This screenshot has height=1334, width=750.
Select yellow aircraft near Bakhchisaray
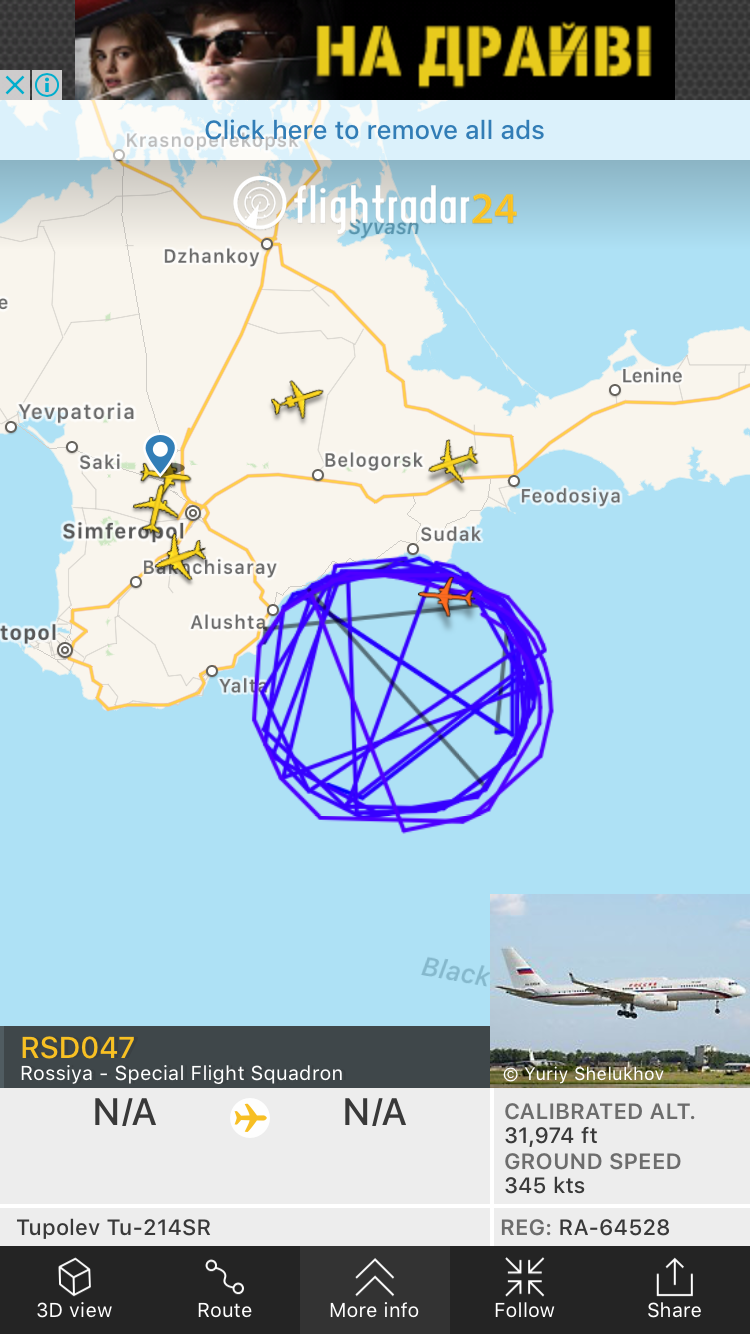coord(181,557)
